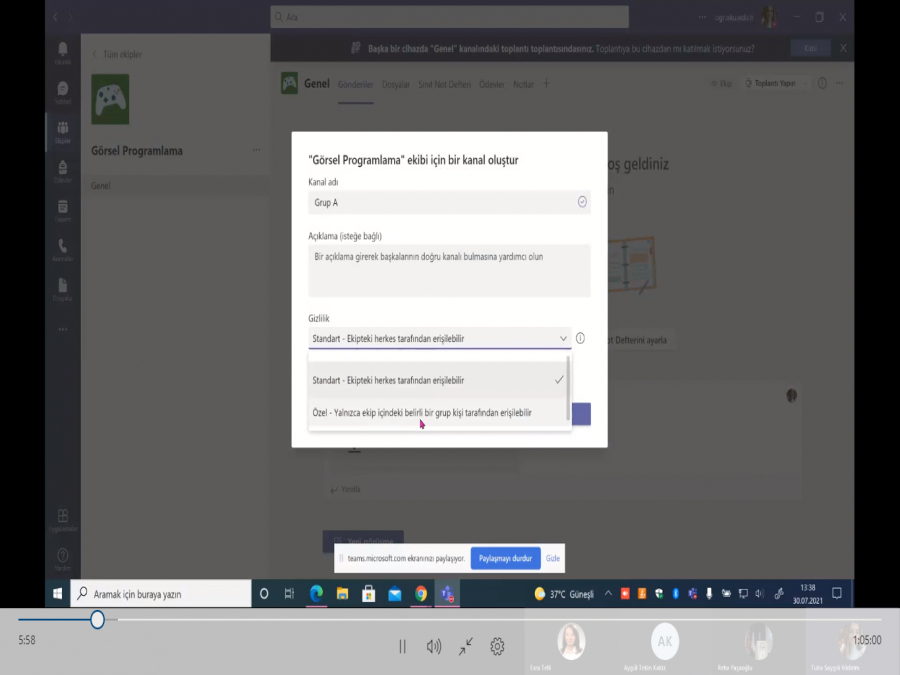This screenshot has width=900, height=675.
Task: Click the Teams Ara search box
Action: (x=449, y=17)
